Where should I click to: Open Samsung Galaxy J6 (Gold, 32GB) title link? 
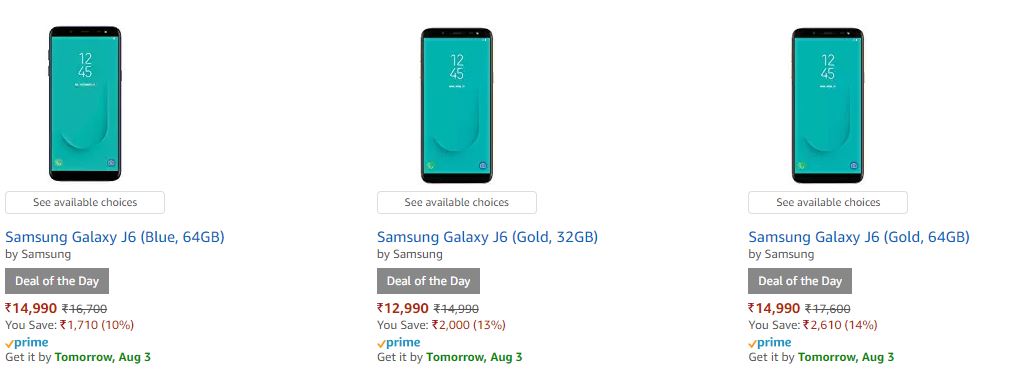487,237
